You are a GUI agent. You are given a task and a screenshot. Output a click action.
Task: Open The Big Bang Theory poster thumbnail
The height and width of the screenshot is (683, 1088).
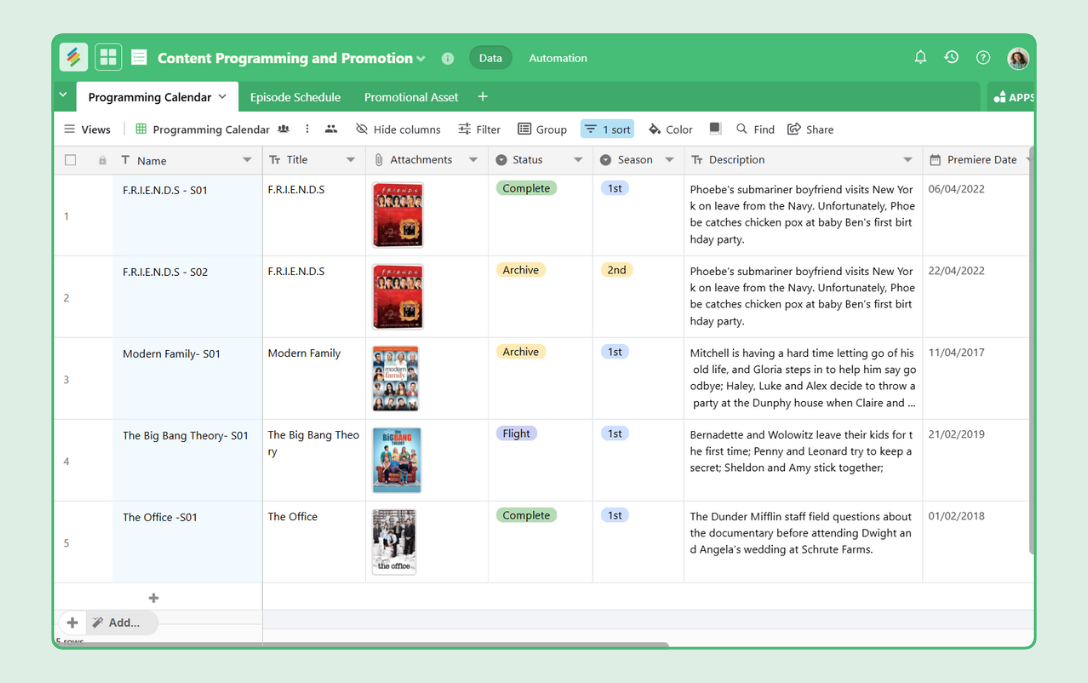[397, 460]
